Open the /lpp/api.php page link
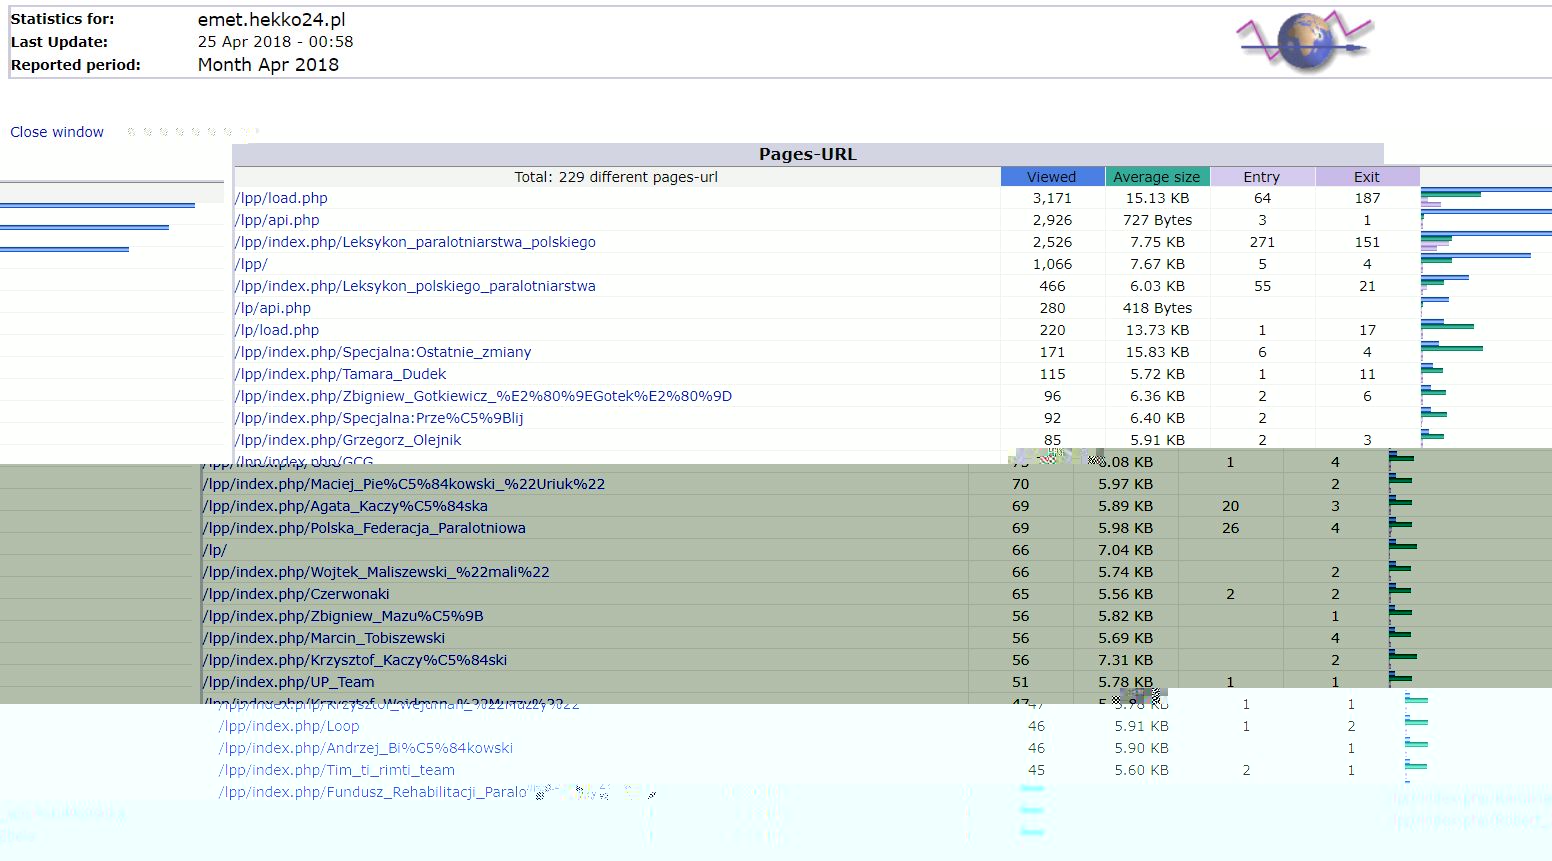1552x861 pixels. pos(277,220)
